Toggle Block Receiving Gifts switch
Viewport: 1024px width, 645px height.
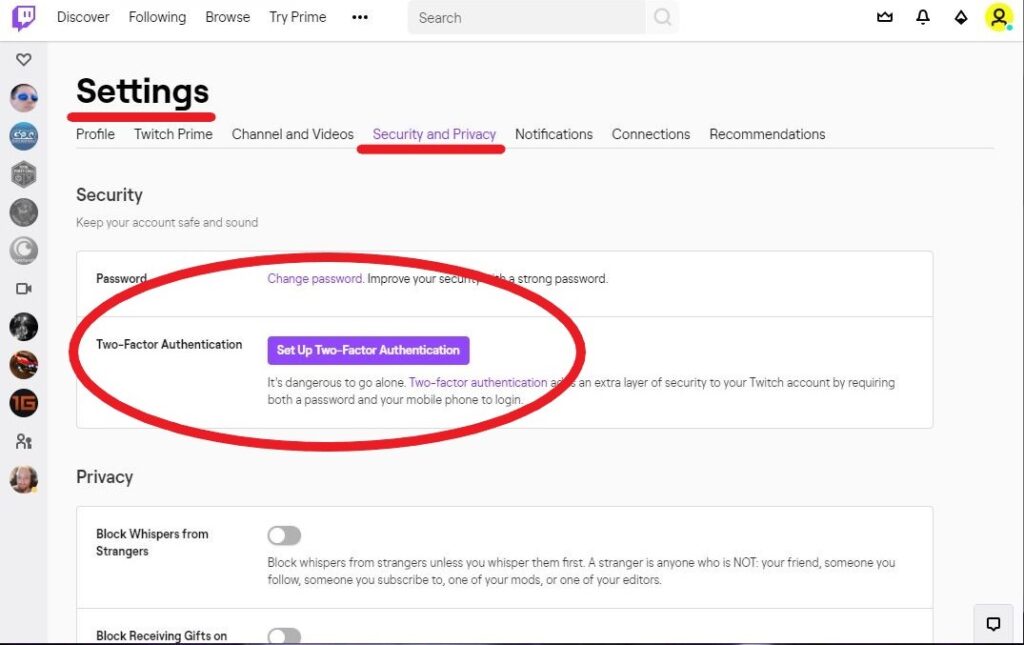[x=284, y=636]
